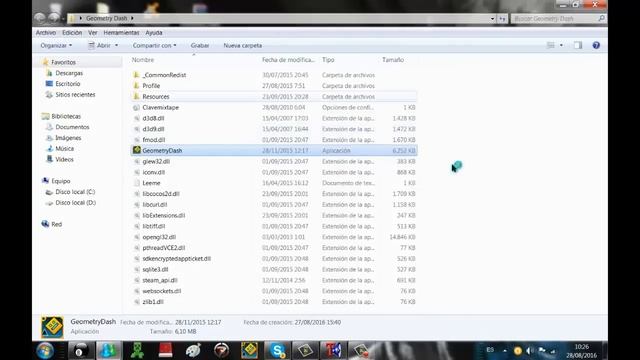Select the GeometryDash application file

click(274, 151)
